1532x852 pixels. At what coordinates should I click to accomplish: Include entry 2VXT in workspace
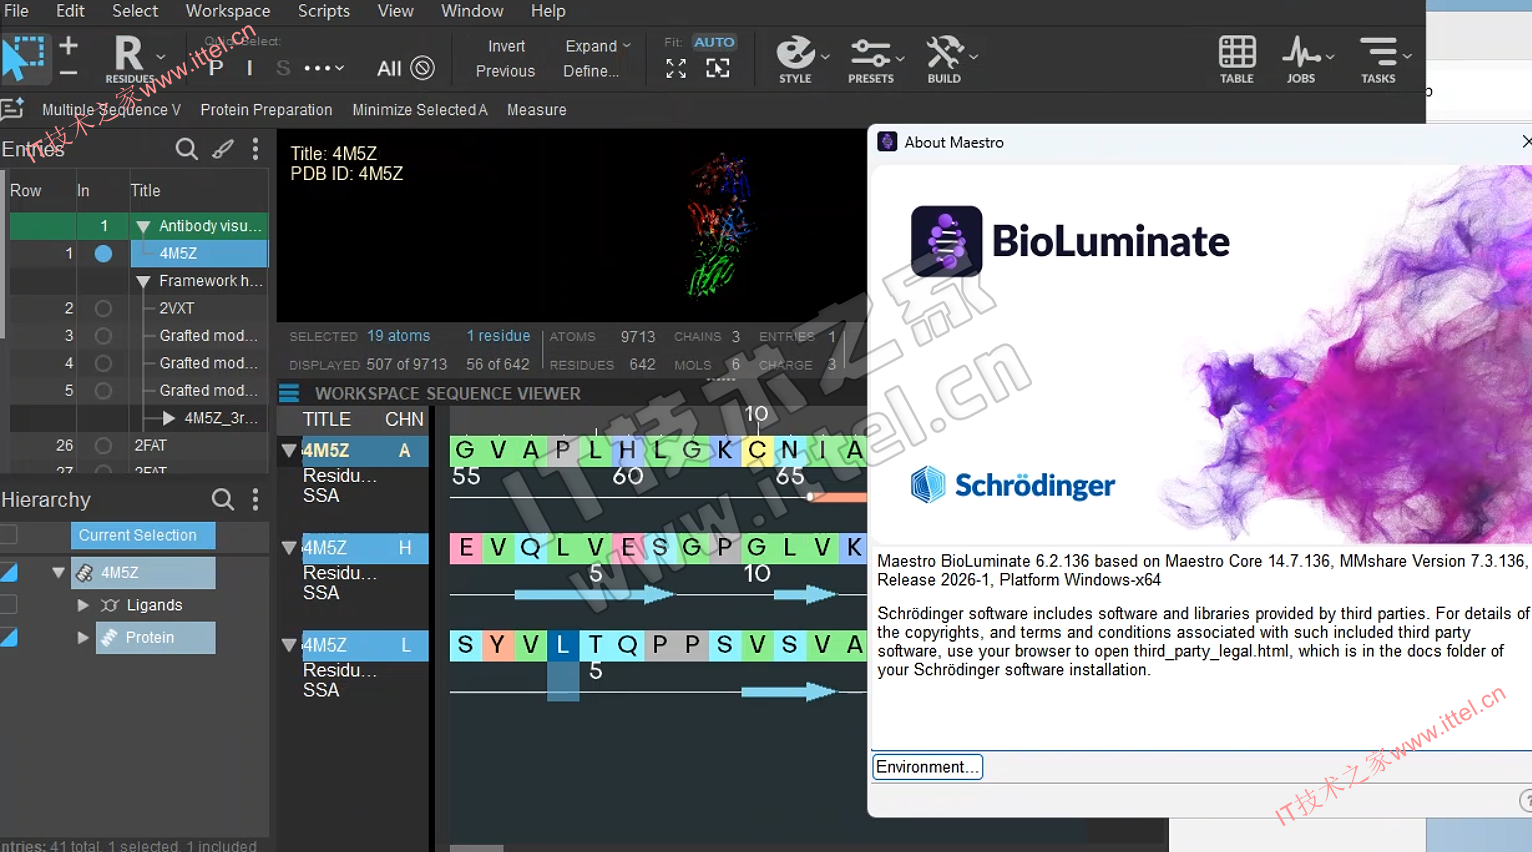point(103,309)
